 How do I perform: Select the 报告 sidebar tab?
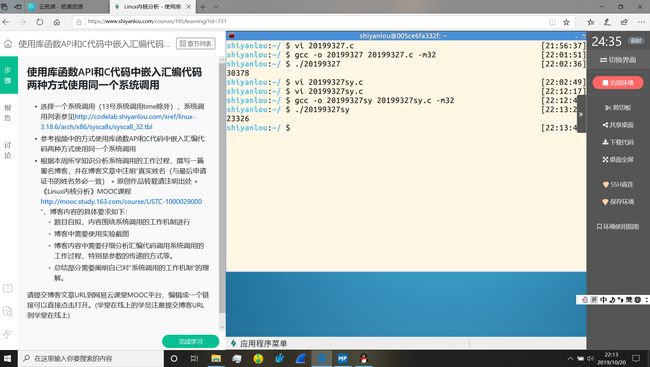8,113
